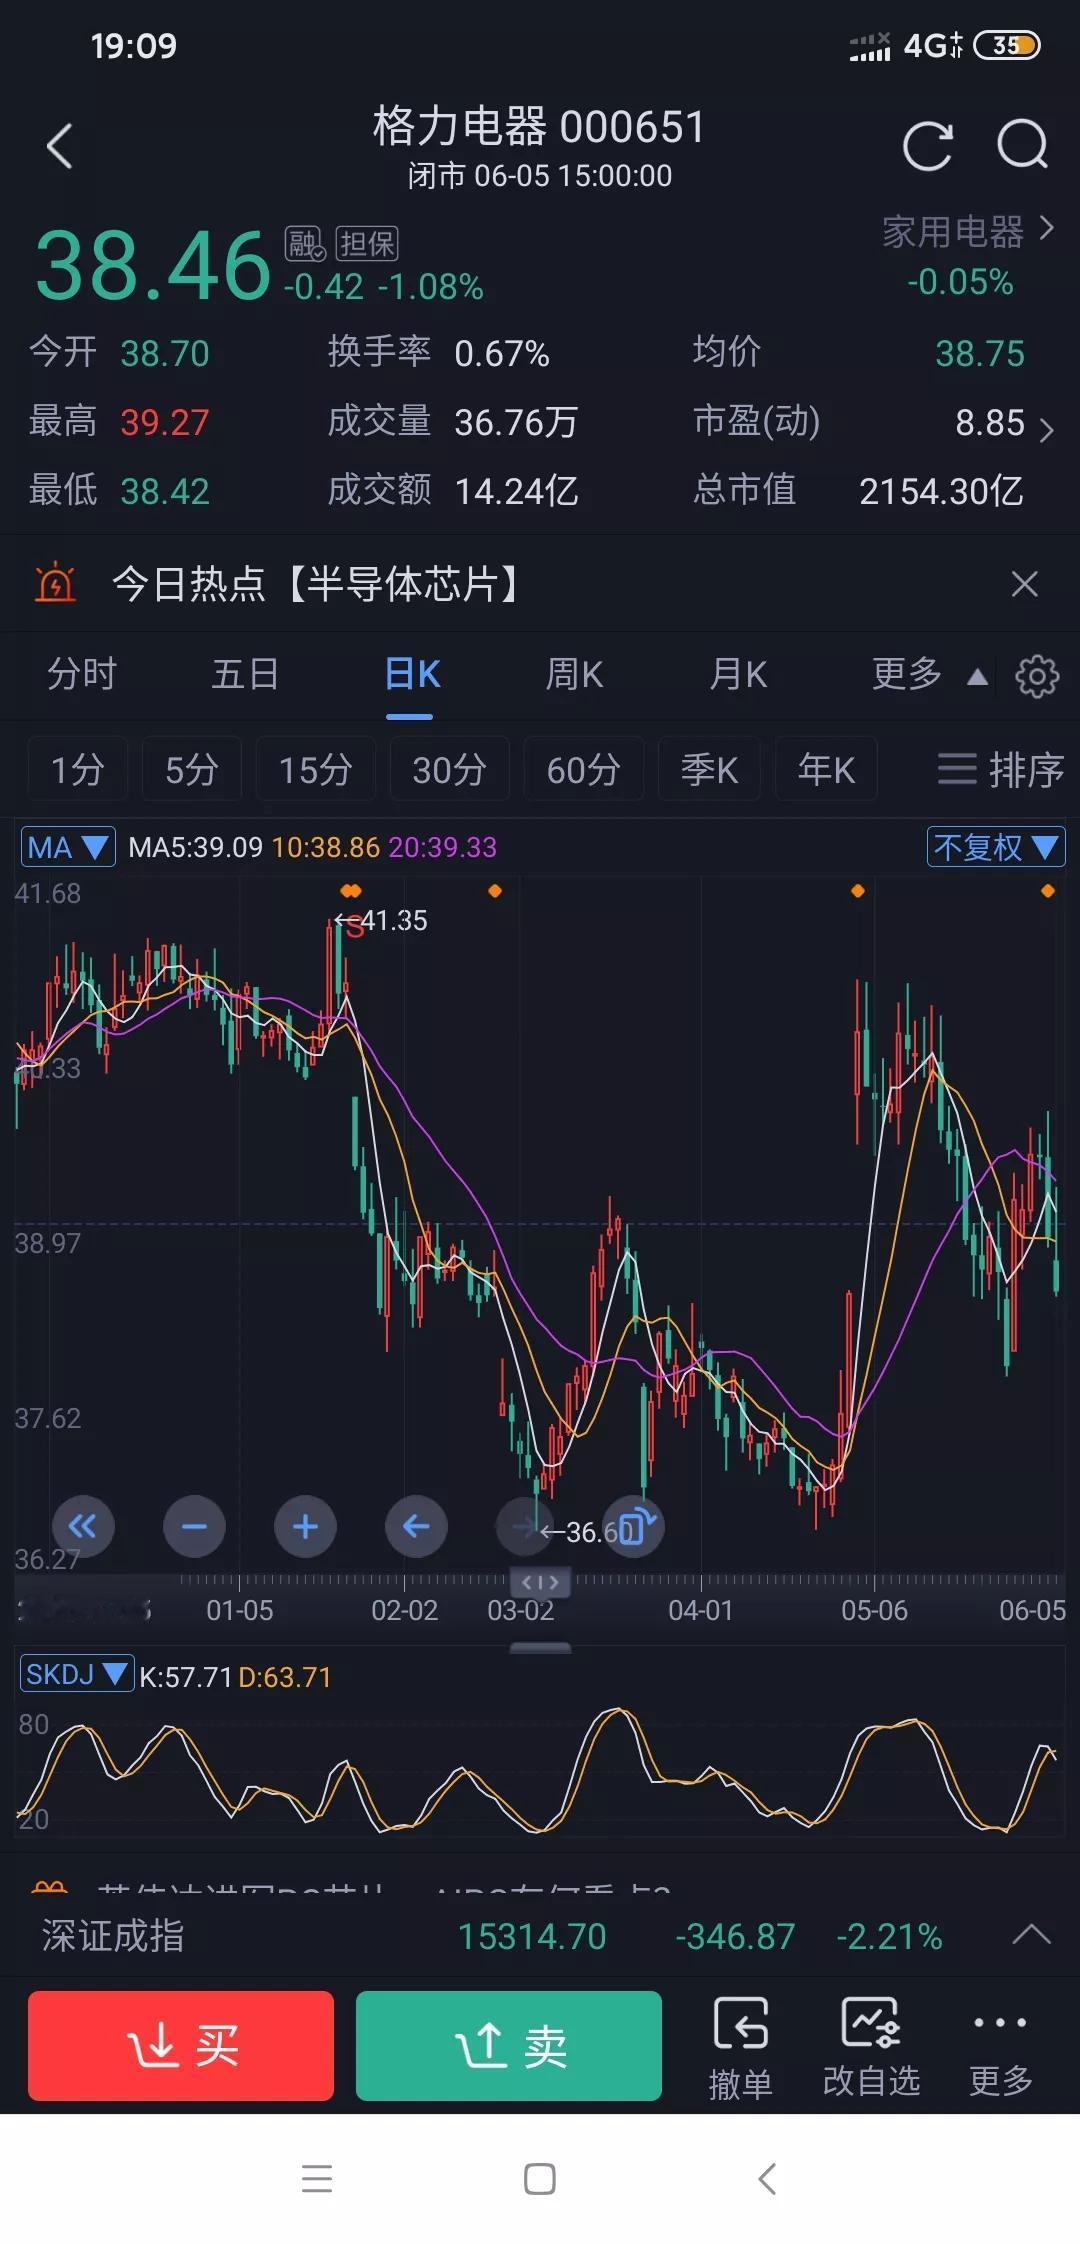Open 深证成指 index bar
The height and width of the screenshot is (2244, 1080).
(x=540, y=1936)
